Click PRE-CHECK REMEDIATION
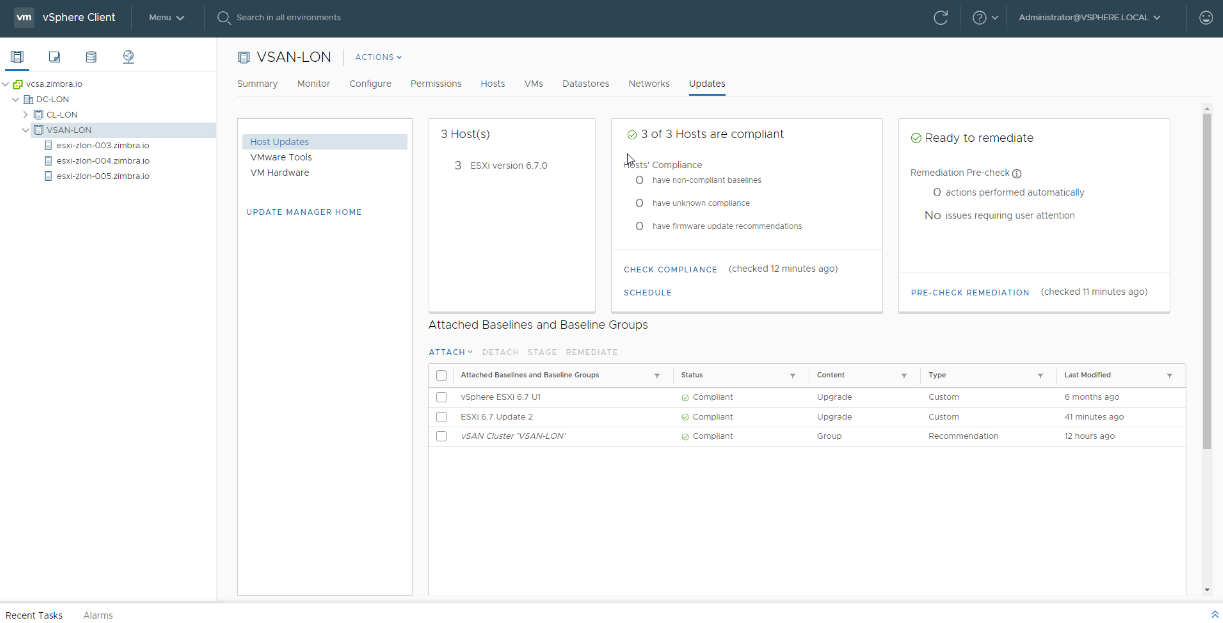This screenshot has width=1223, height=623. [x=970, y=293]
